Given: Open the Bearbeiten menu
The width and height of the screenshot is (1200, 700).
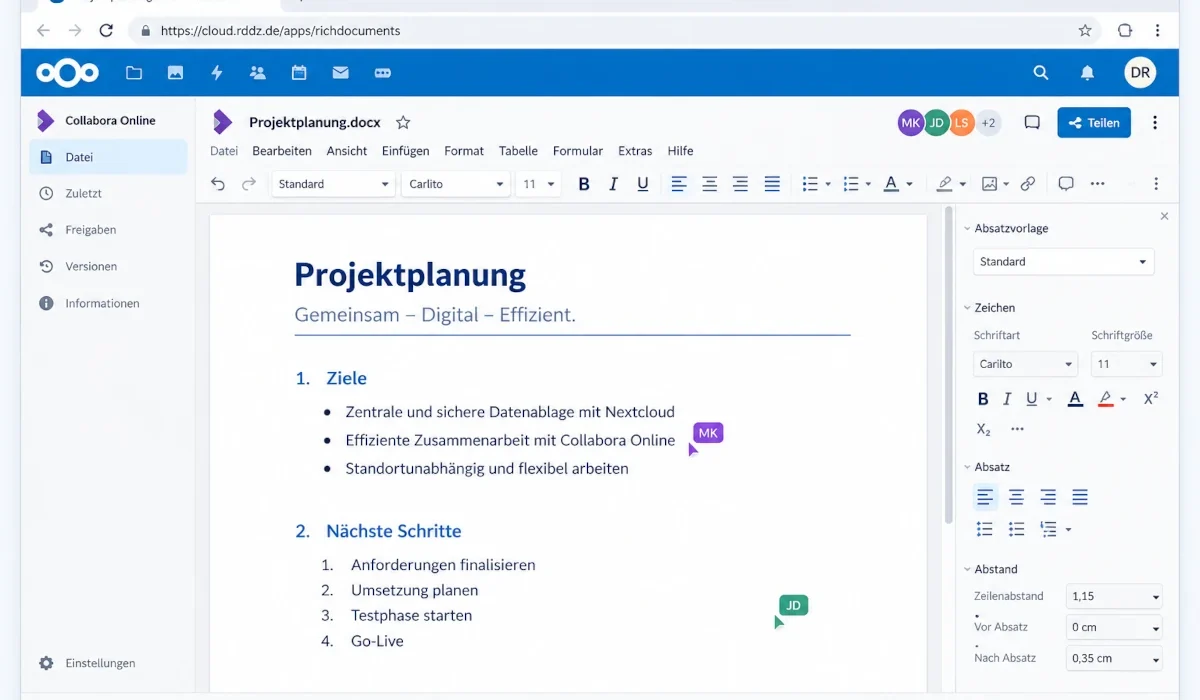Looking at the screenshot, I should coord(282,151).
